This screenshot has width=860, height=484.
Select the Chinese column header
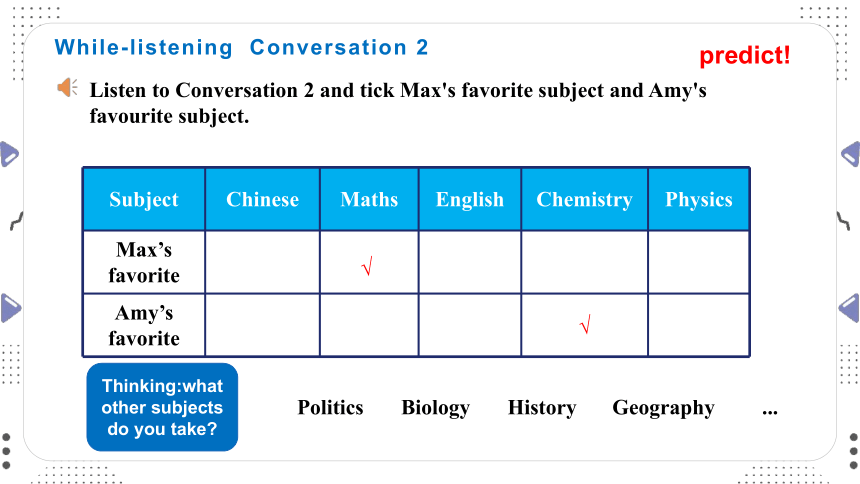tap(262, 199)
